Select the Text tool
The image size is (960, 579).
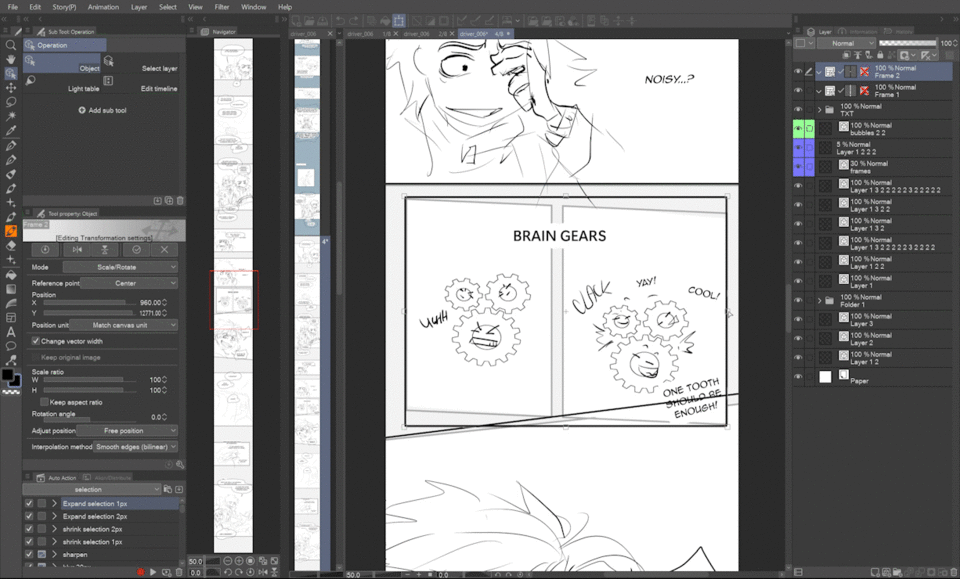point(10,332)
